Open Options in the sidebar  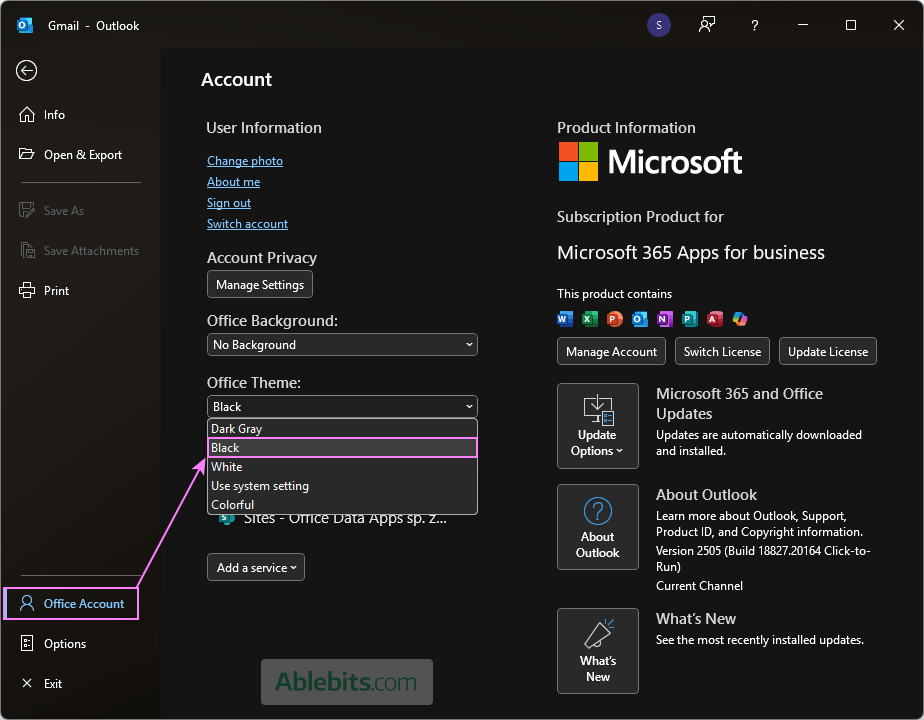pyautogui.click(x=53, y=643)
